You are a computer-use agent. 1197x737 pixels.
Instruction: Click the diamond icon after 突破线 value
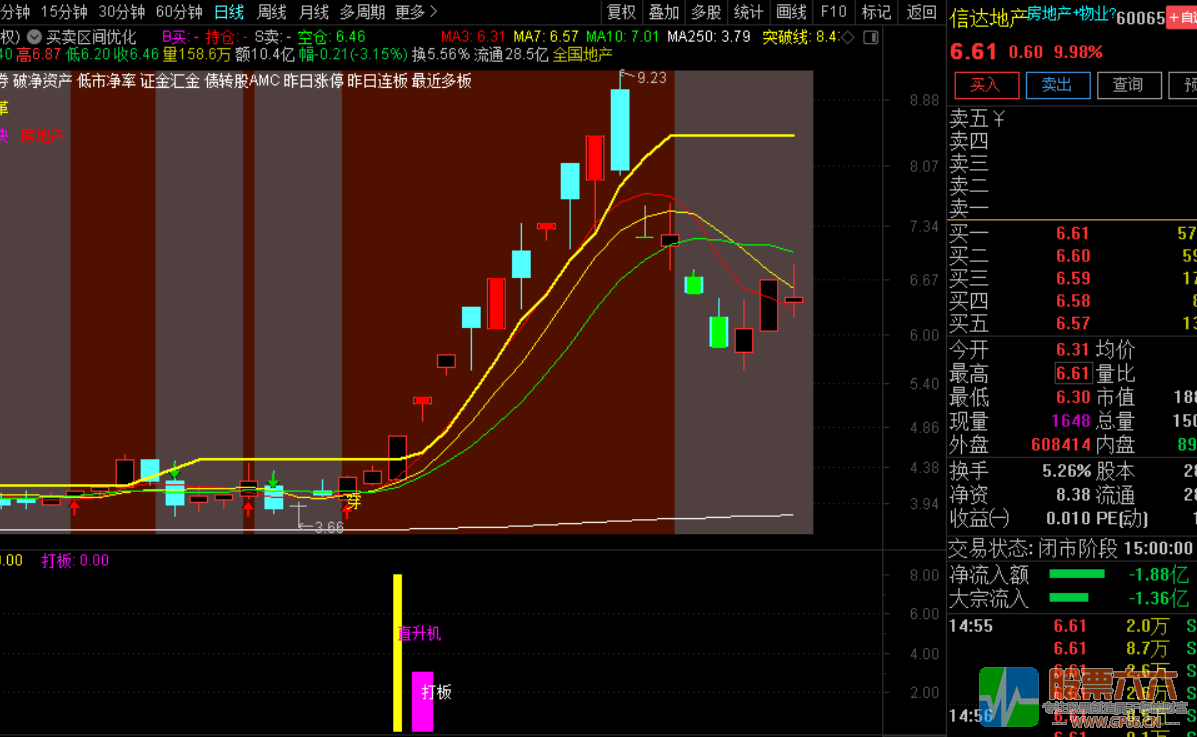coord(848,37)
